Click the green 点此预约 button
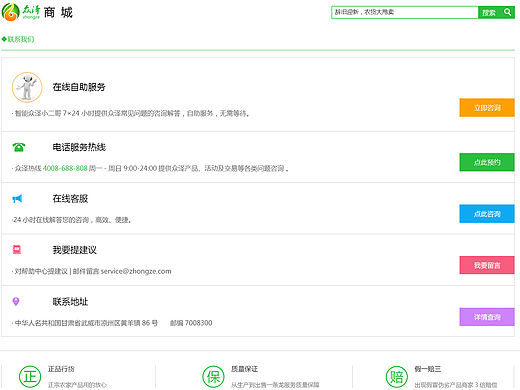Image resolution: width=520 pixels, height=390 pixels. (x=487, y=162)
